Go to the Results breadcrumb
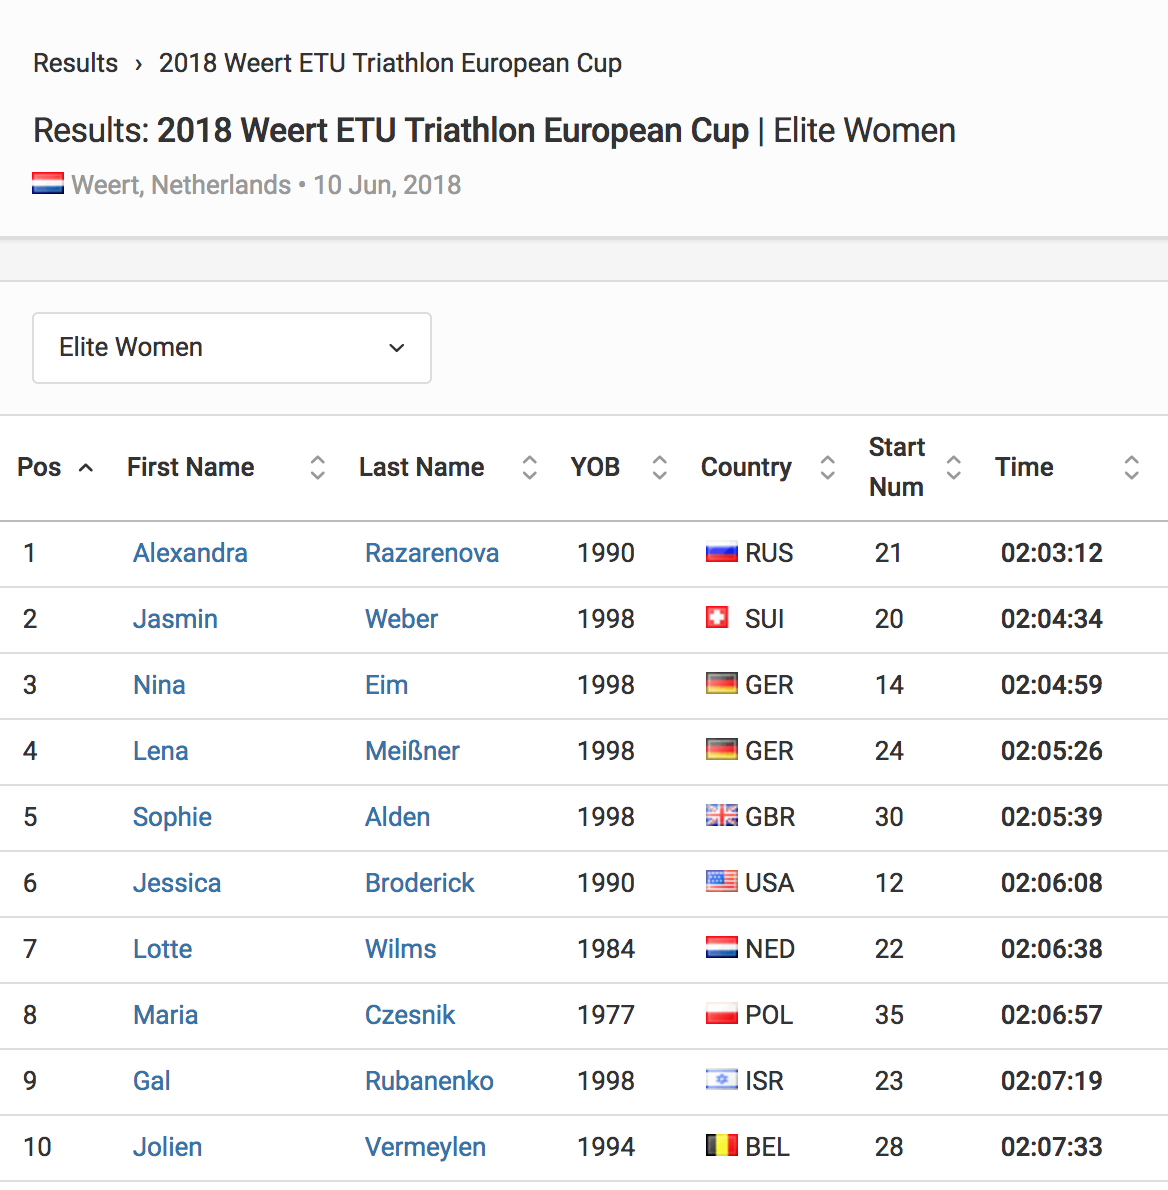The width and height of the screenshot is (1168, 1190). point(75,63)
